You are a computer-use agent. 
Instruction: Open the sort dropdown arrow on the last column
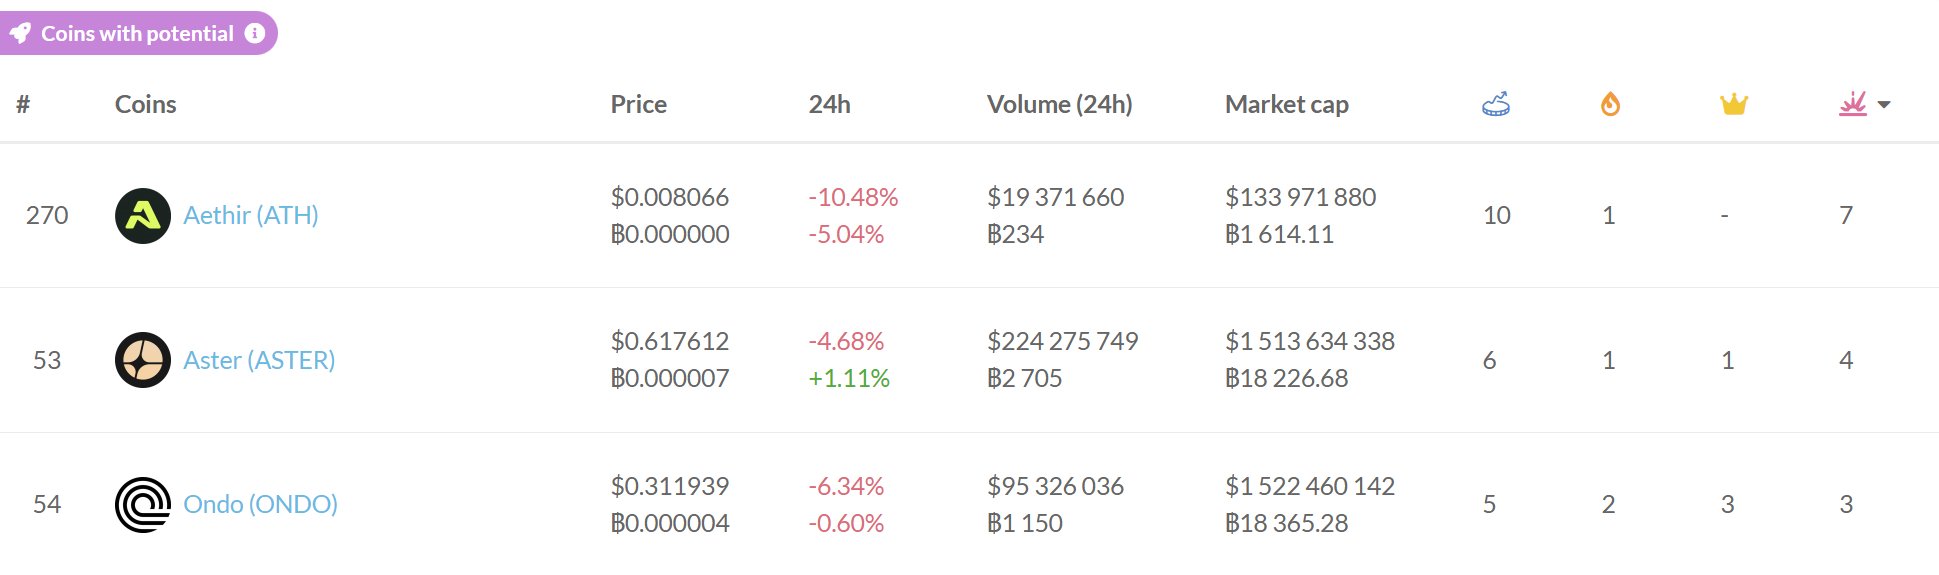pyautogui.click(x=1884, y=105)
